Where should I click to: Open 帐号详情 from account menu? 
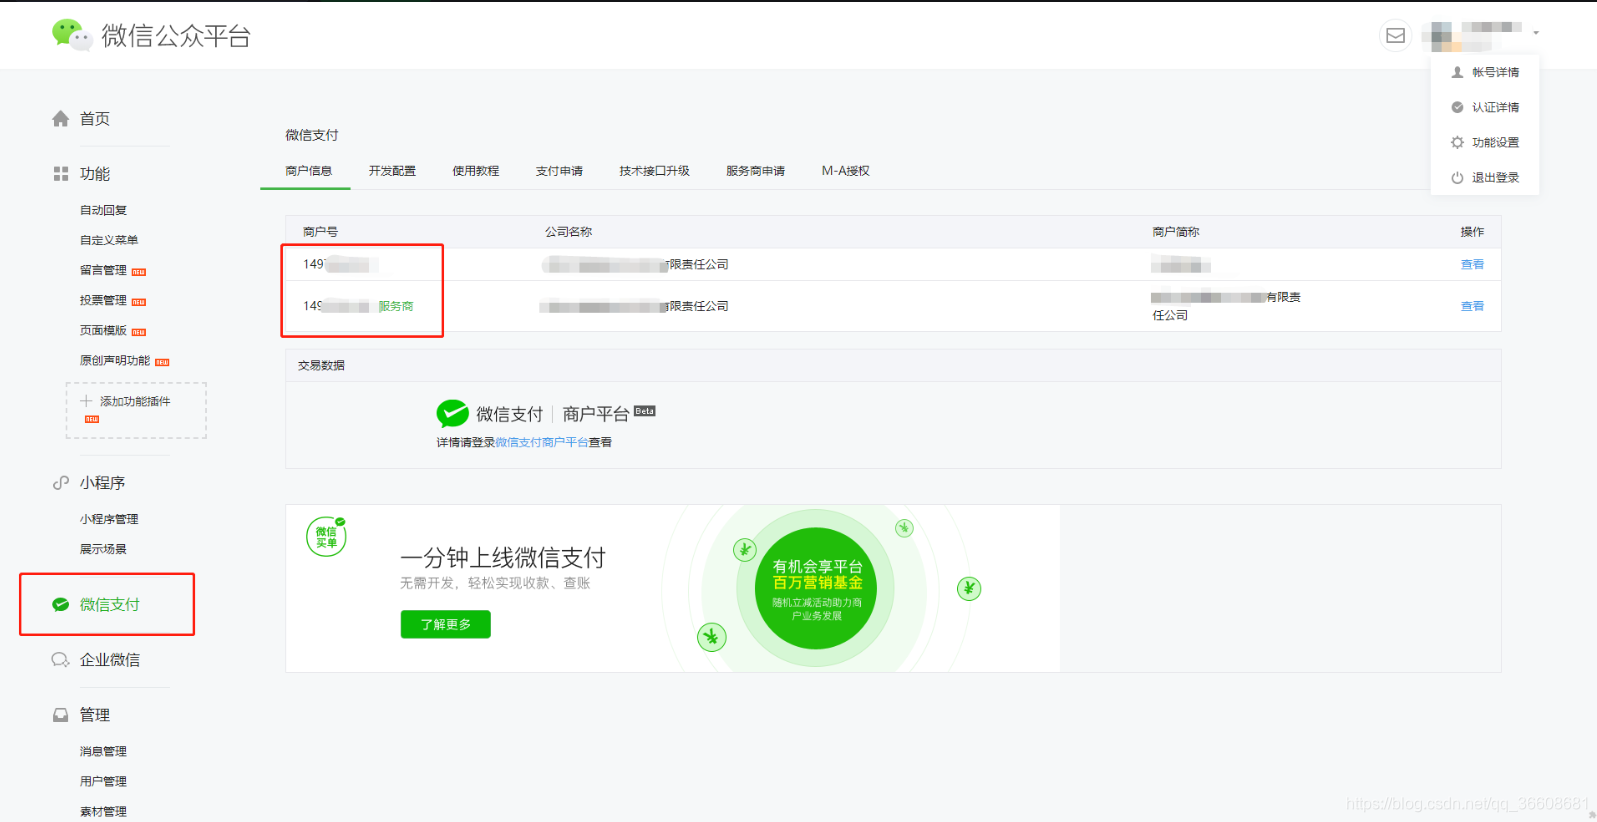pyautogui.click(x=1495, y=72)
